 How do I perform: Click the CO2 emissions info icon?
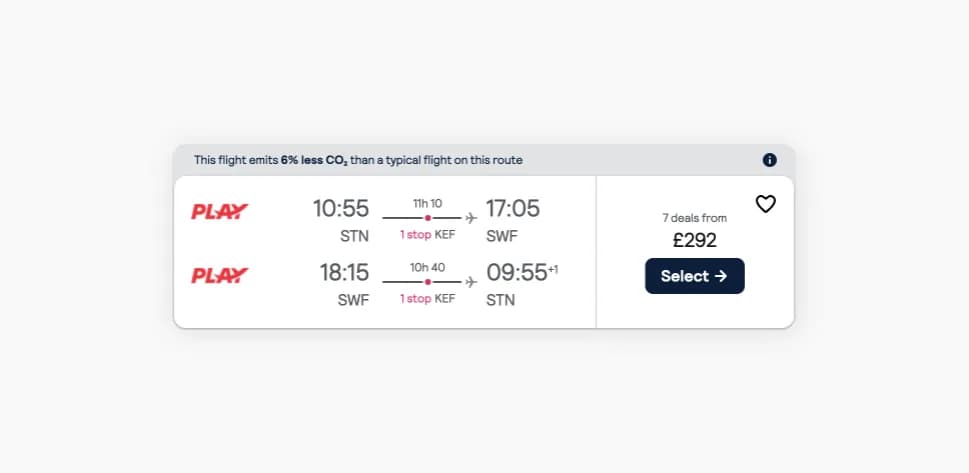(769, 160)
